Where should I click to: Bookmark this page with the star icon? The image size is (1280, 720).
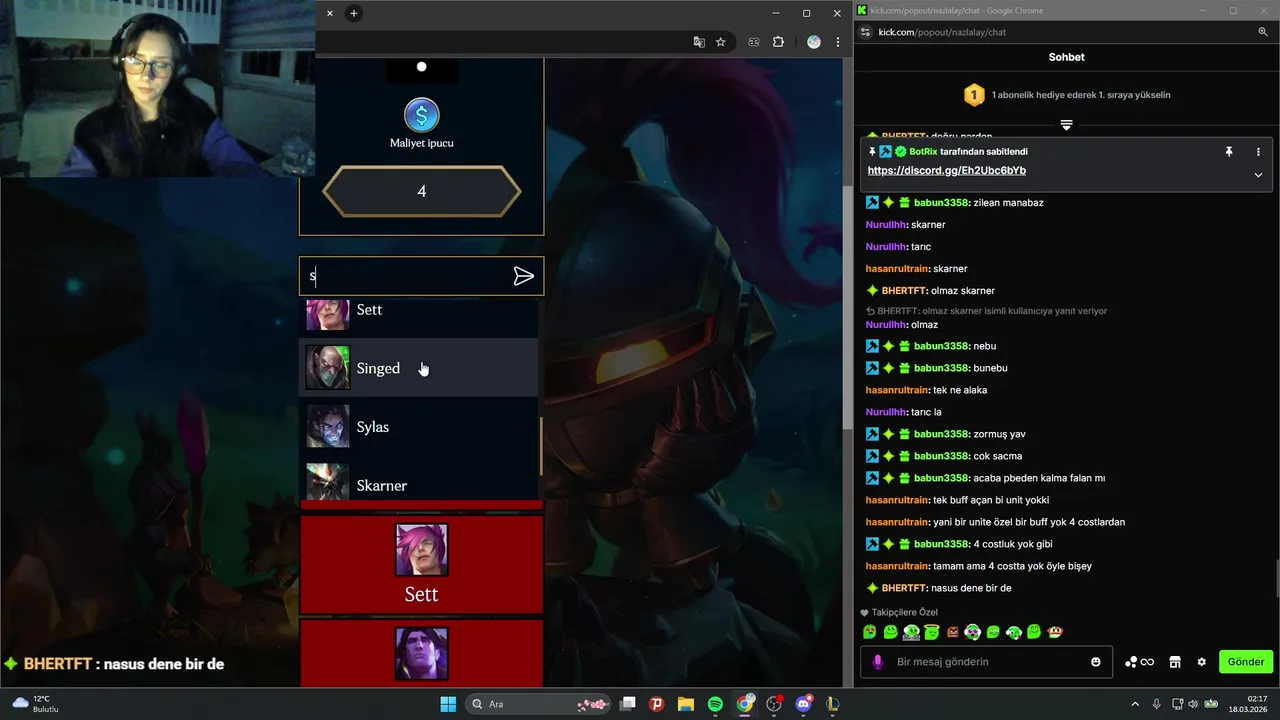(720, 42)
